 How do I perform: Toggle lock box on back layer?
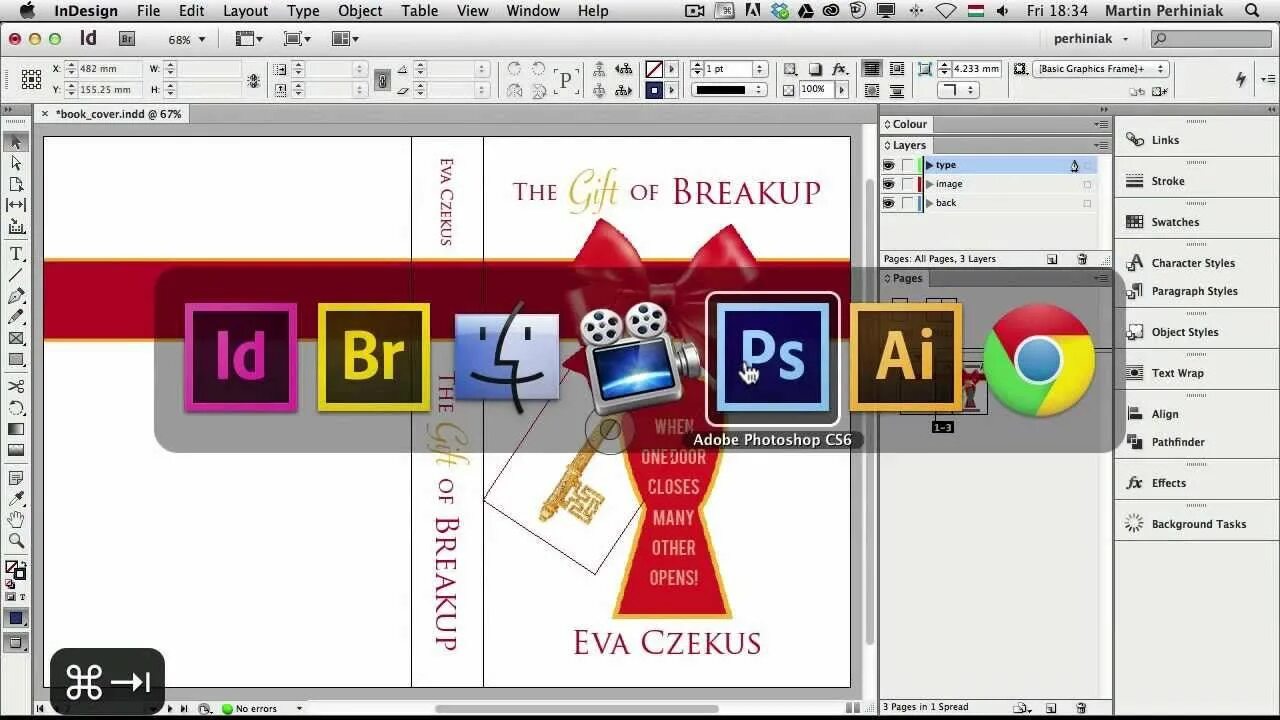907,203
